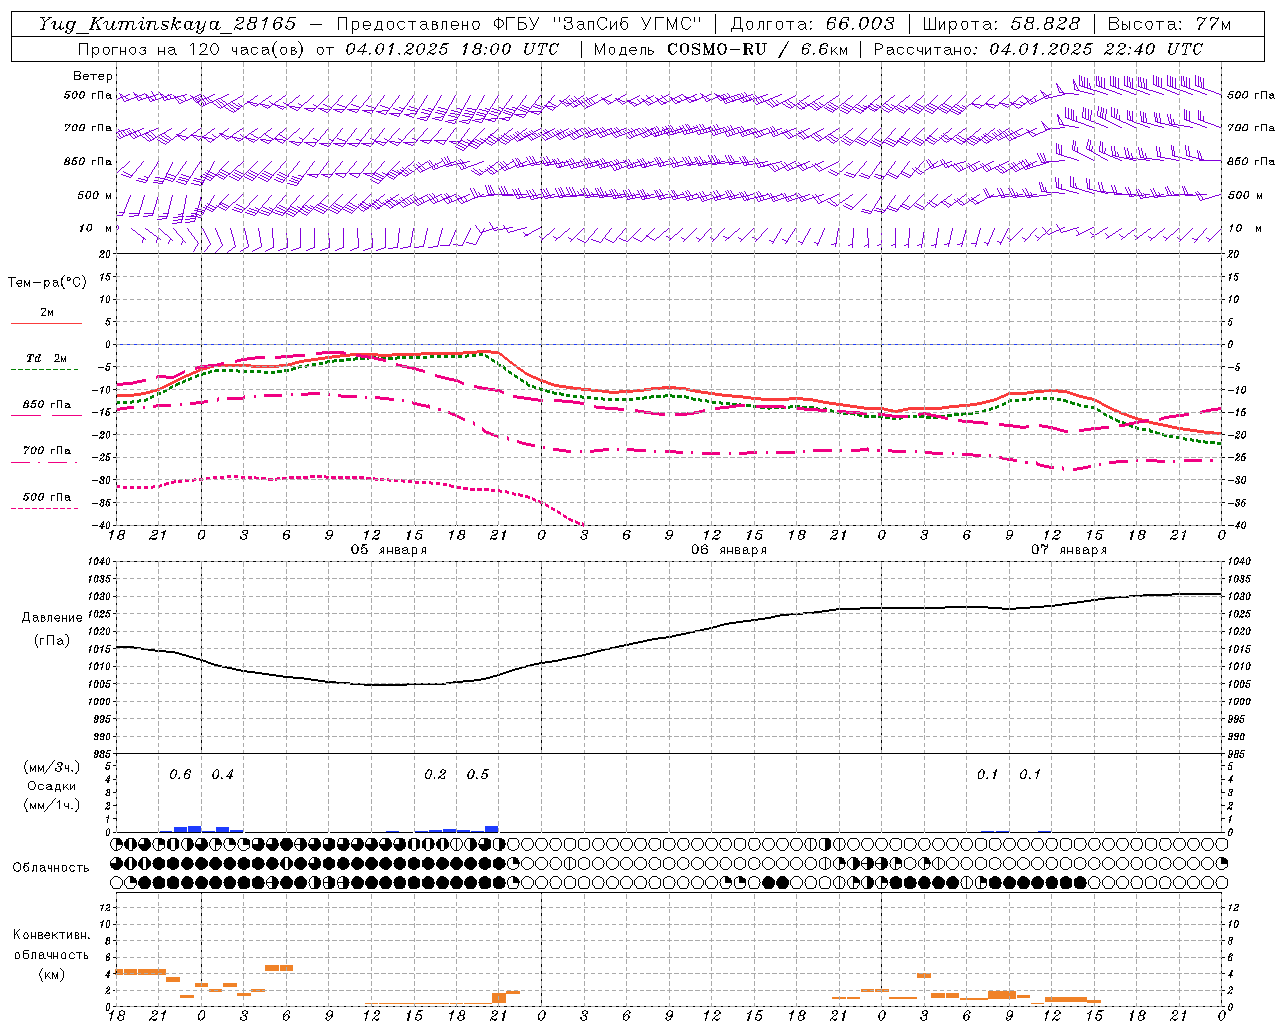Click the Конвективн. label of convective cloud panel
This screenshot has width=1280, height=1024.
coord(51,935)
